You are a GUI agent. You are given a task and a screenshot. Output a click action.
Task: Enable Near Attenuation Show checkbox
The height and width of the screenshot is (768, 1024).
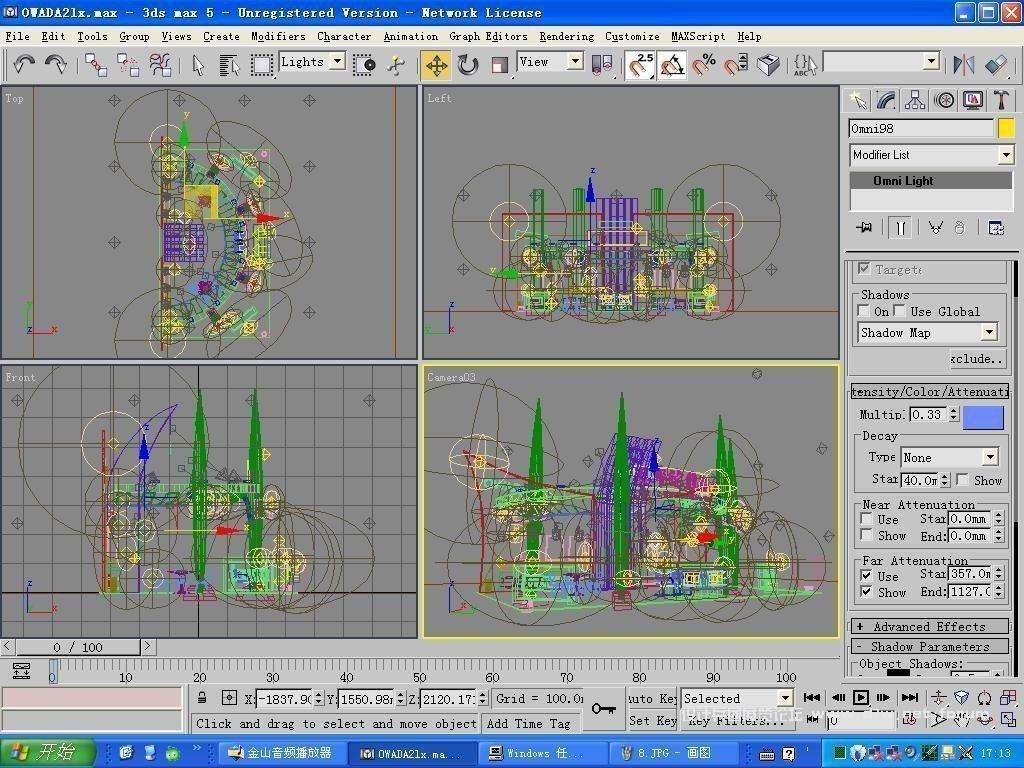point(866,536)
